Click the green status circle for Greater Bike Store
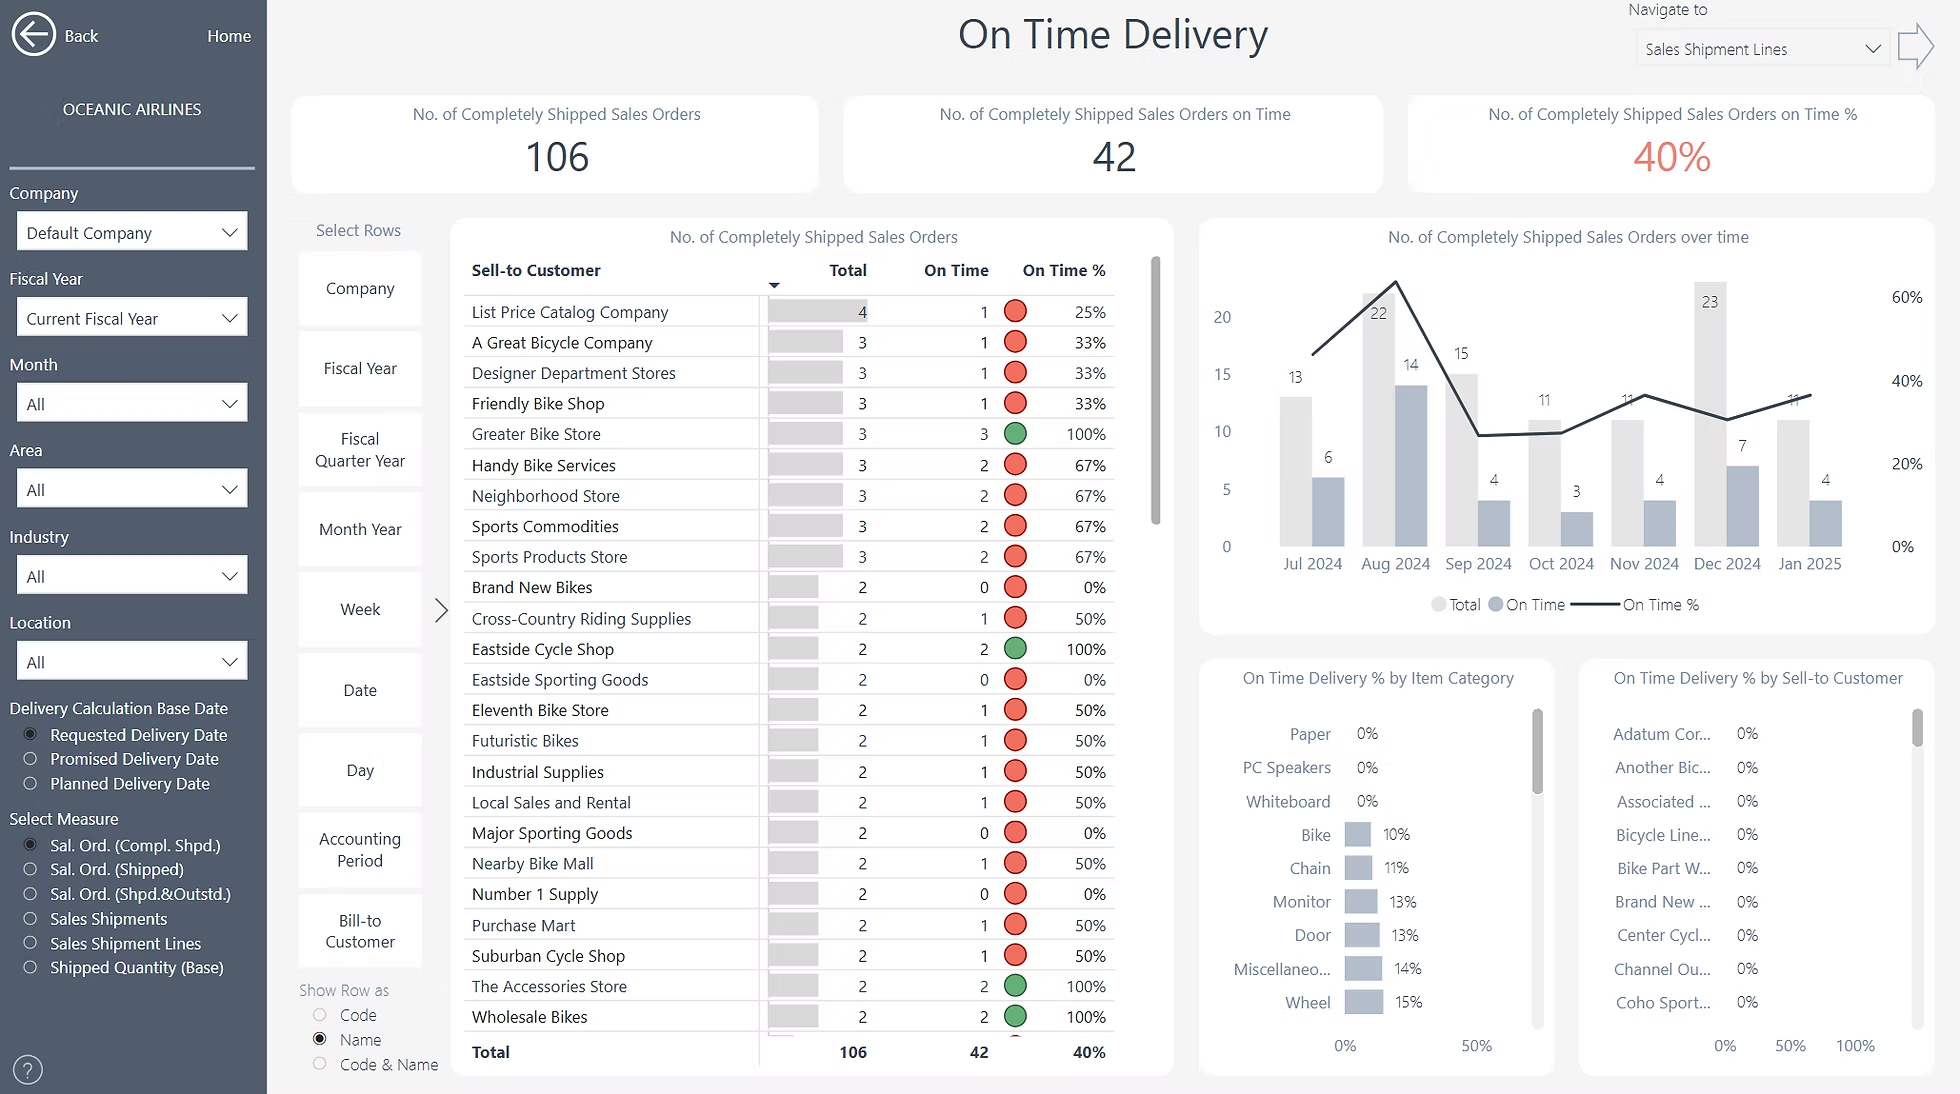Viewport: 1960px width, 1094px height. pos(1016,434)
